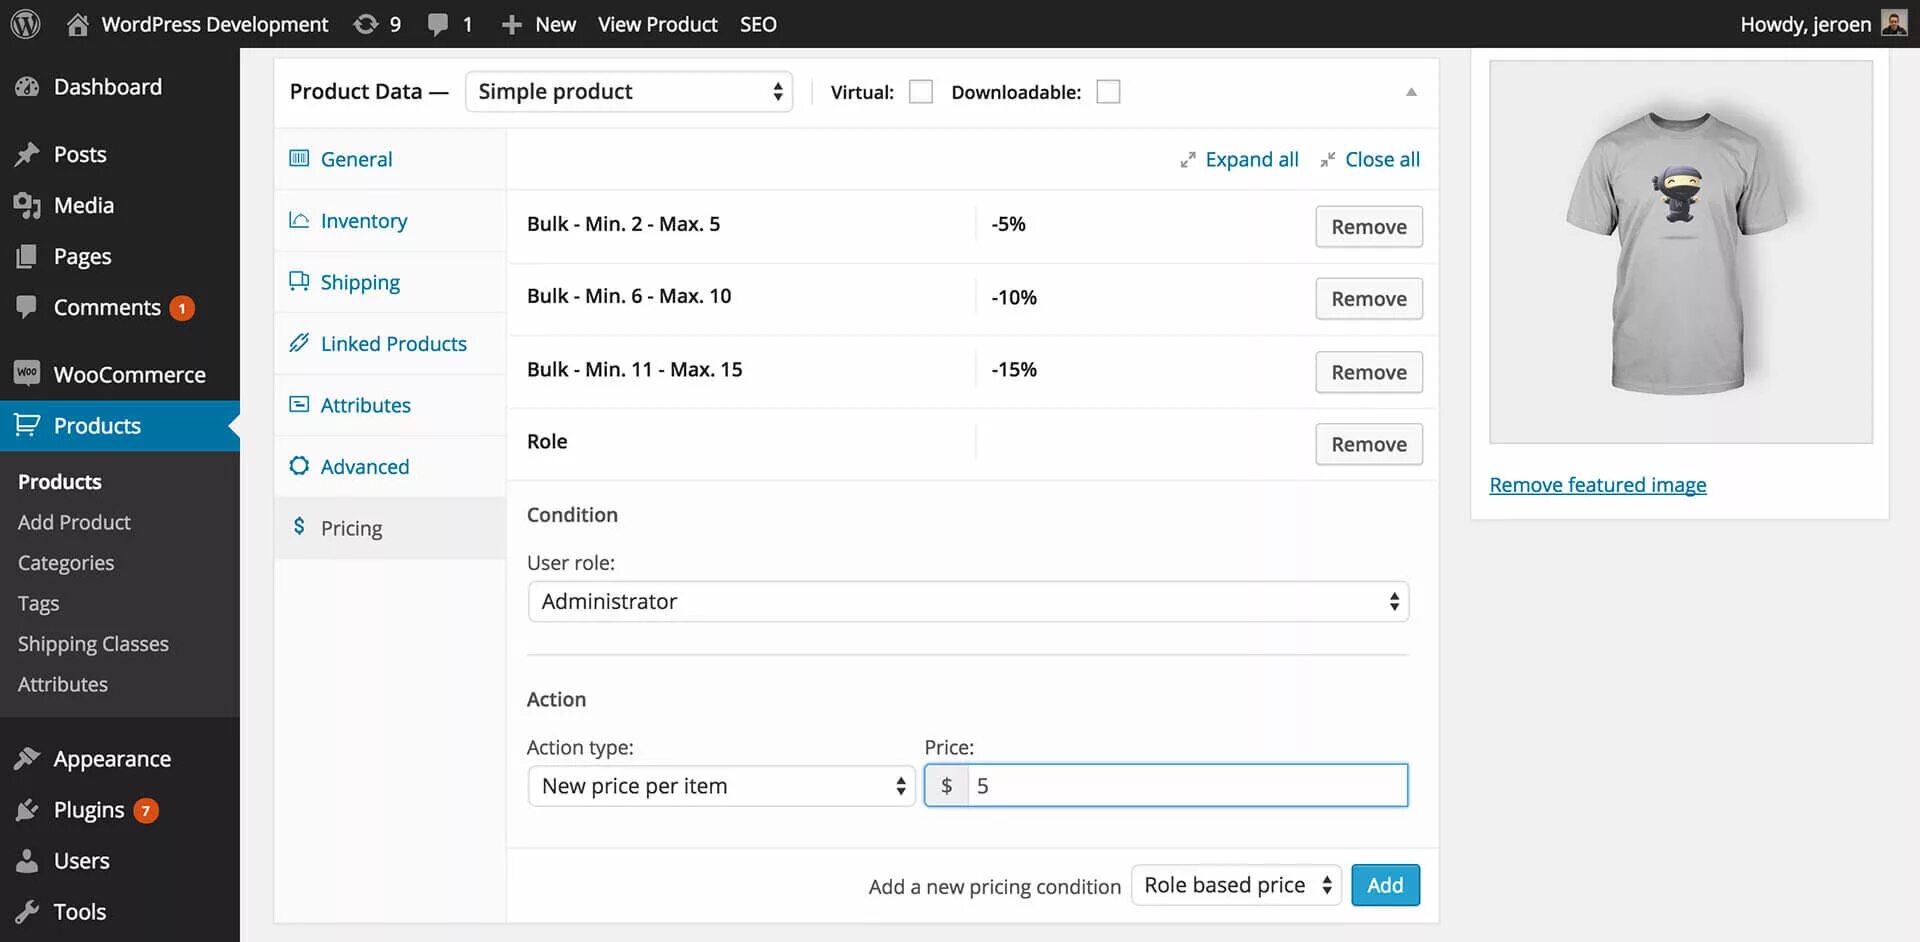Open the User role dropdown
Screen dimensions: 1920x942
coord(967,602)
